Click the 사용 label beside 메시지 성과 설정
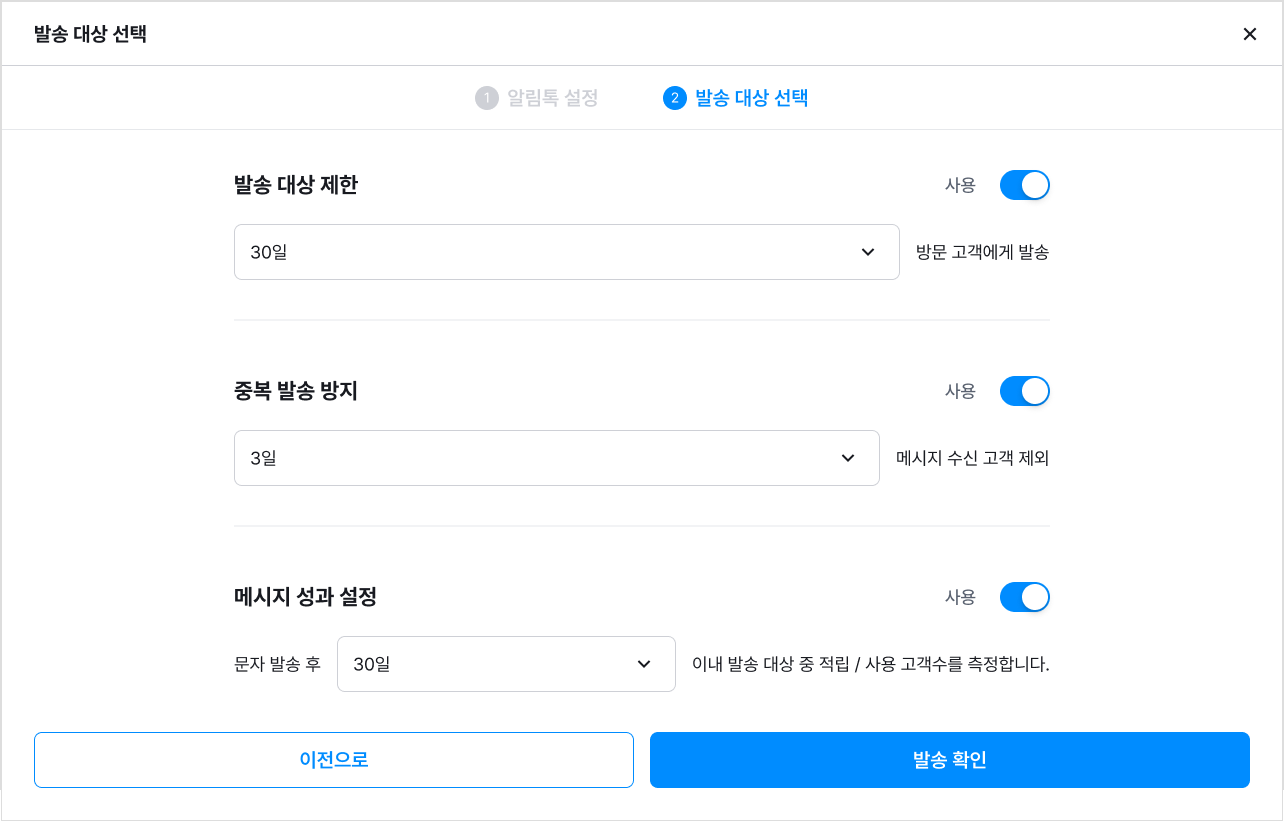Image resolution: width=1284 pixels, height=821 pixels. pos(960,597)
